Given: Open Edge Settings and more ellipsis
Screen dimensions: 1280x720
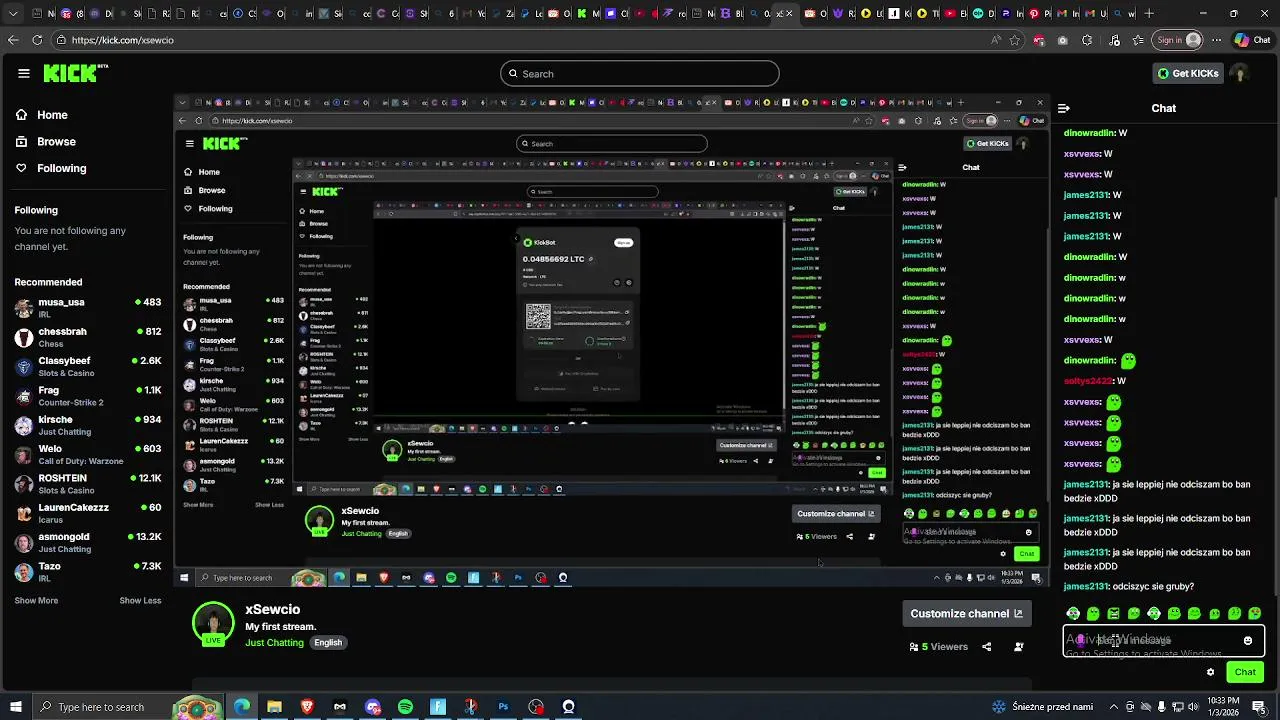Looking at the screenshot, I should (x=1217, y=40).
